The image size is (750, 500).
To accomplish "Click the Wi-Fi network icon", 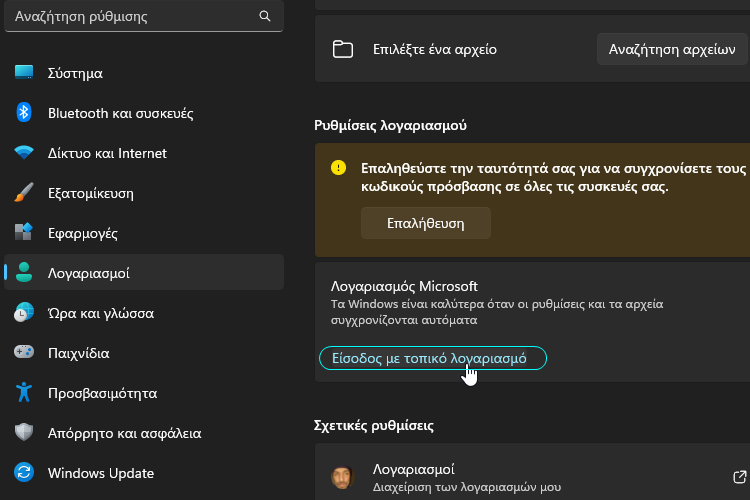I will point(24,153).
